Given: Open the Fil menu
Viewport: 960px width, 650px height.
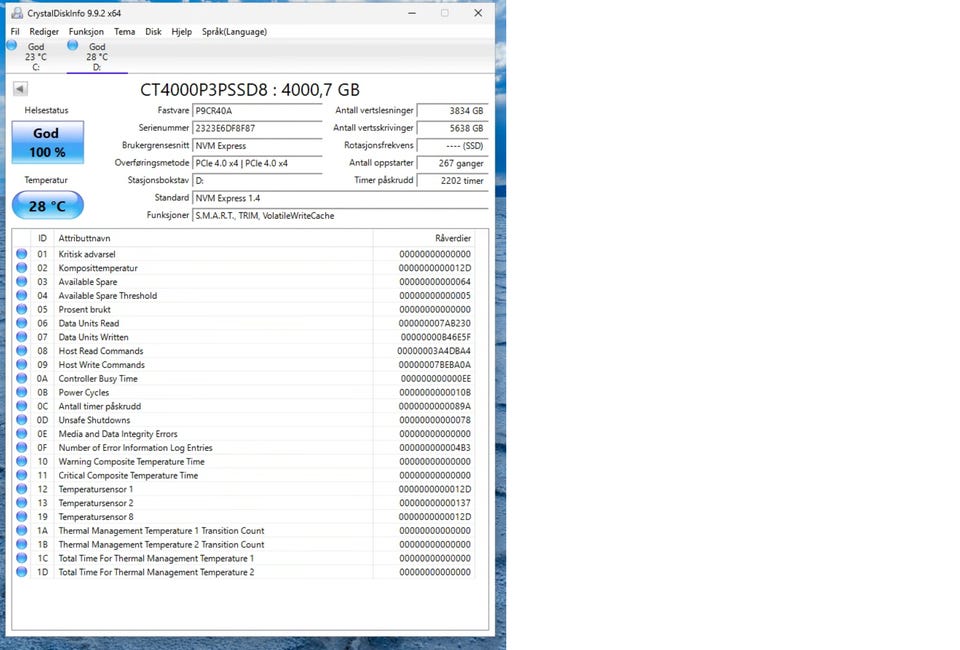Looking at the screenshot, I should (x=15, y=31).
